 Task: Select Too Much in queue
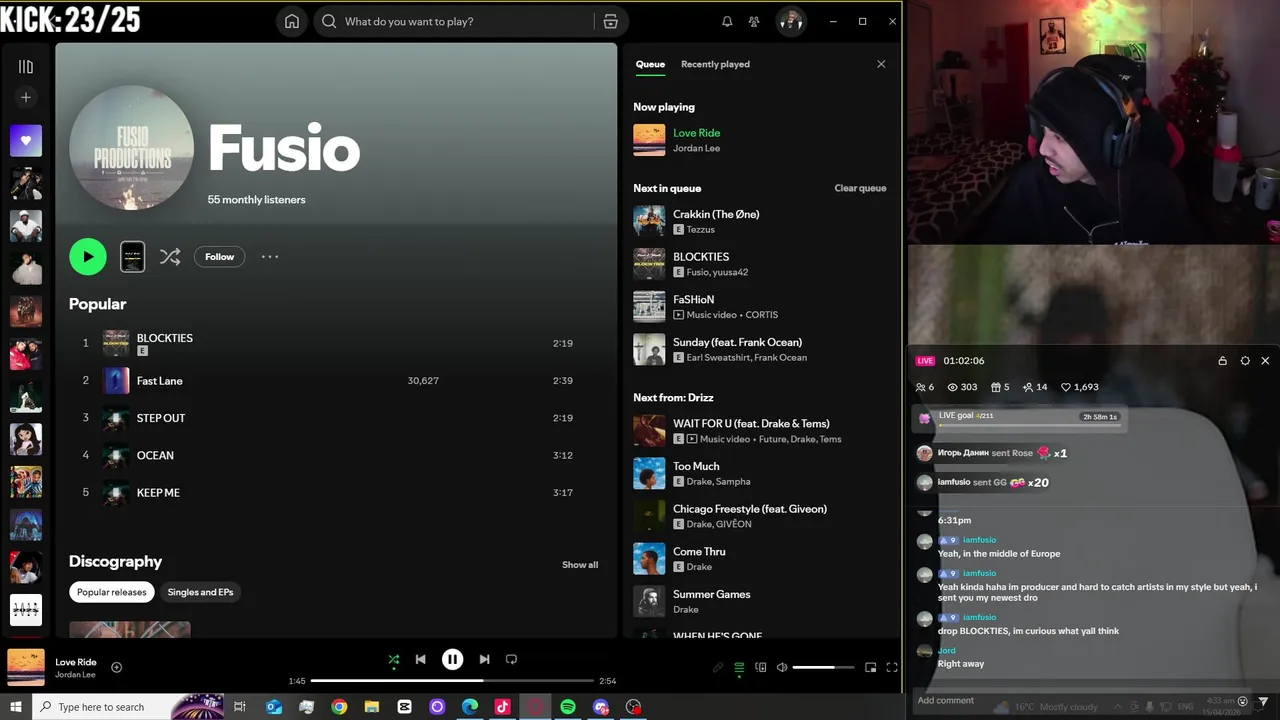click(x=760, y=474)
